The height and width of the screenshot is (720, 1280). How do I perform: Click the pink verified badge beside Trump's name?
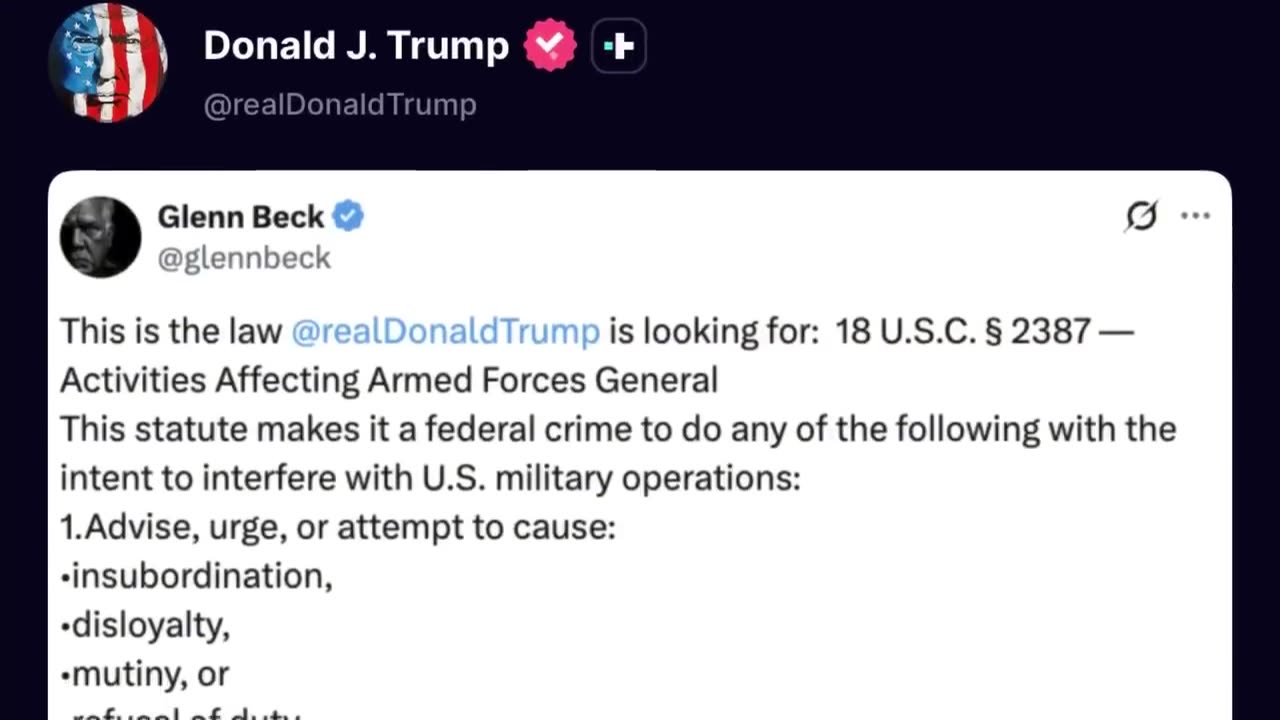tap(550, 46)
